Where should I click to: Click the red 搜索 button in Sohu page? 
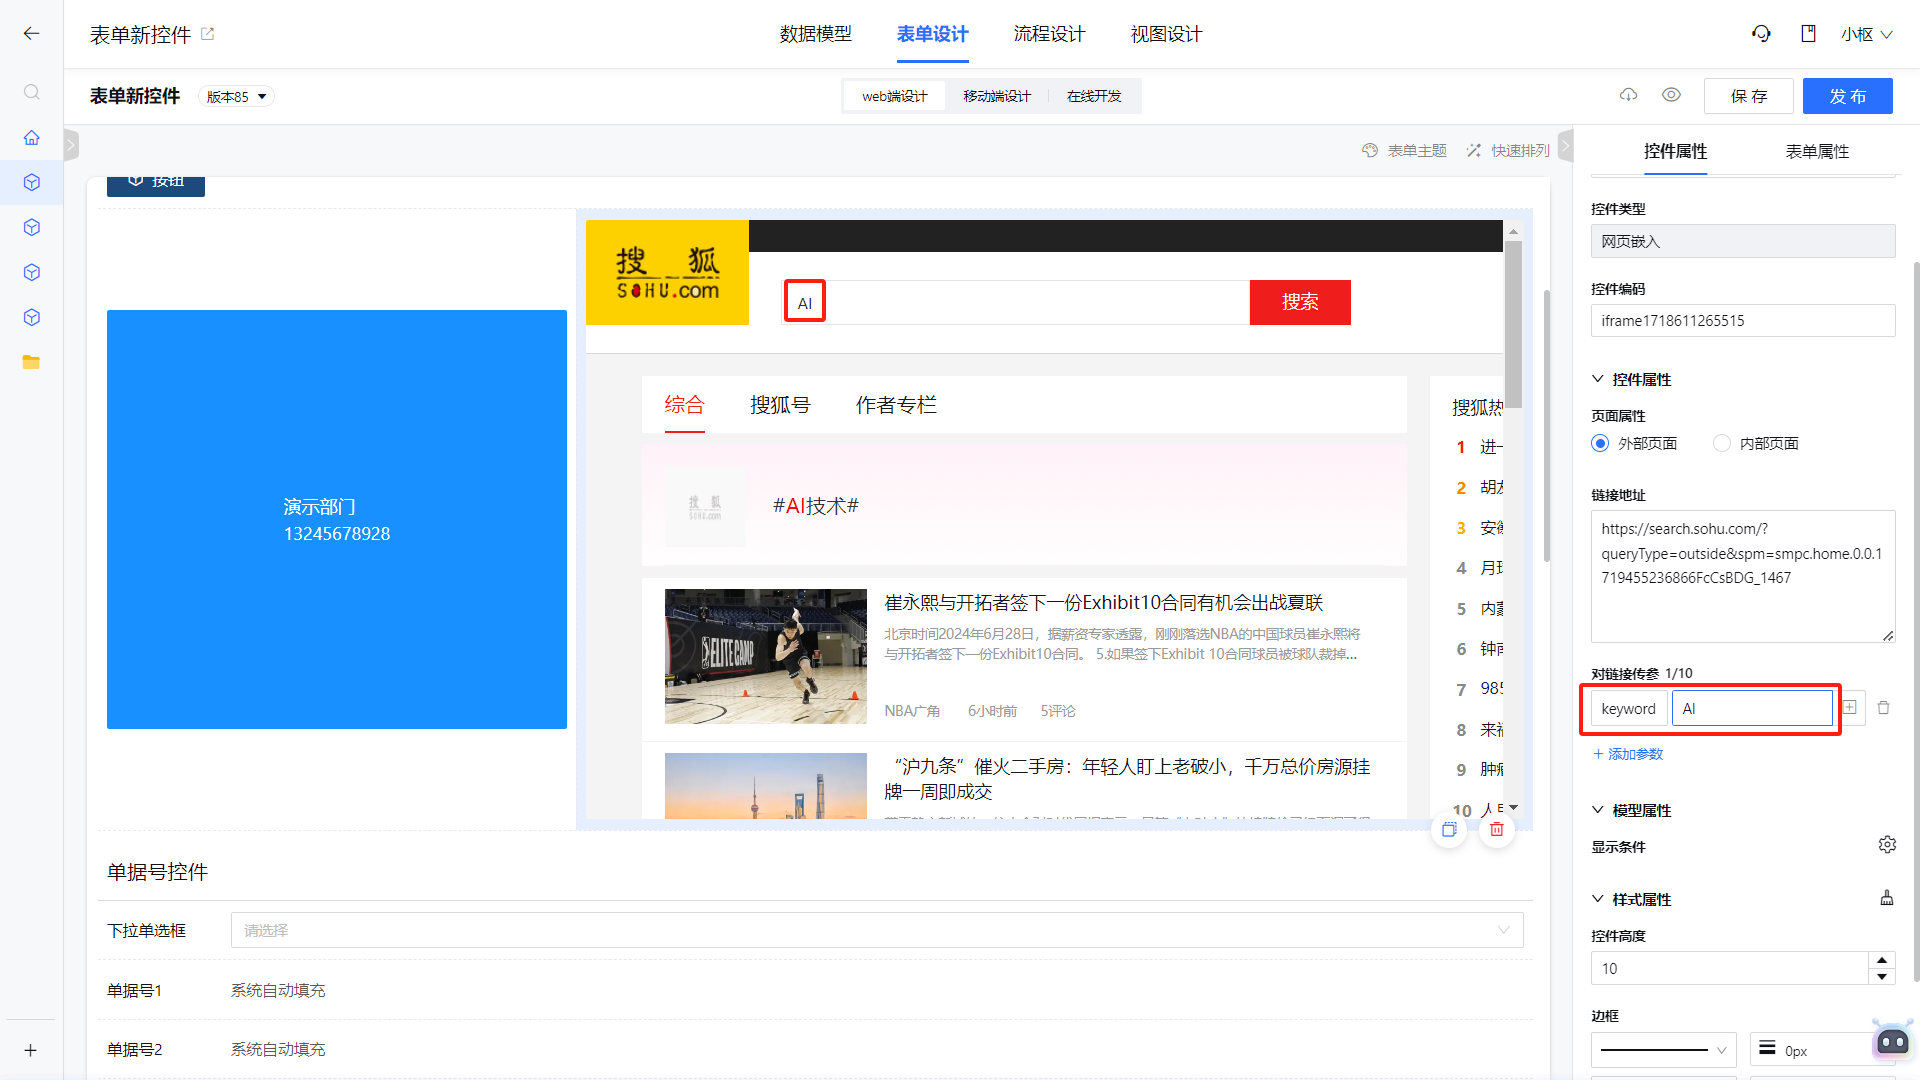[x=1300, y=302]
